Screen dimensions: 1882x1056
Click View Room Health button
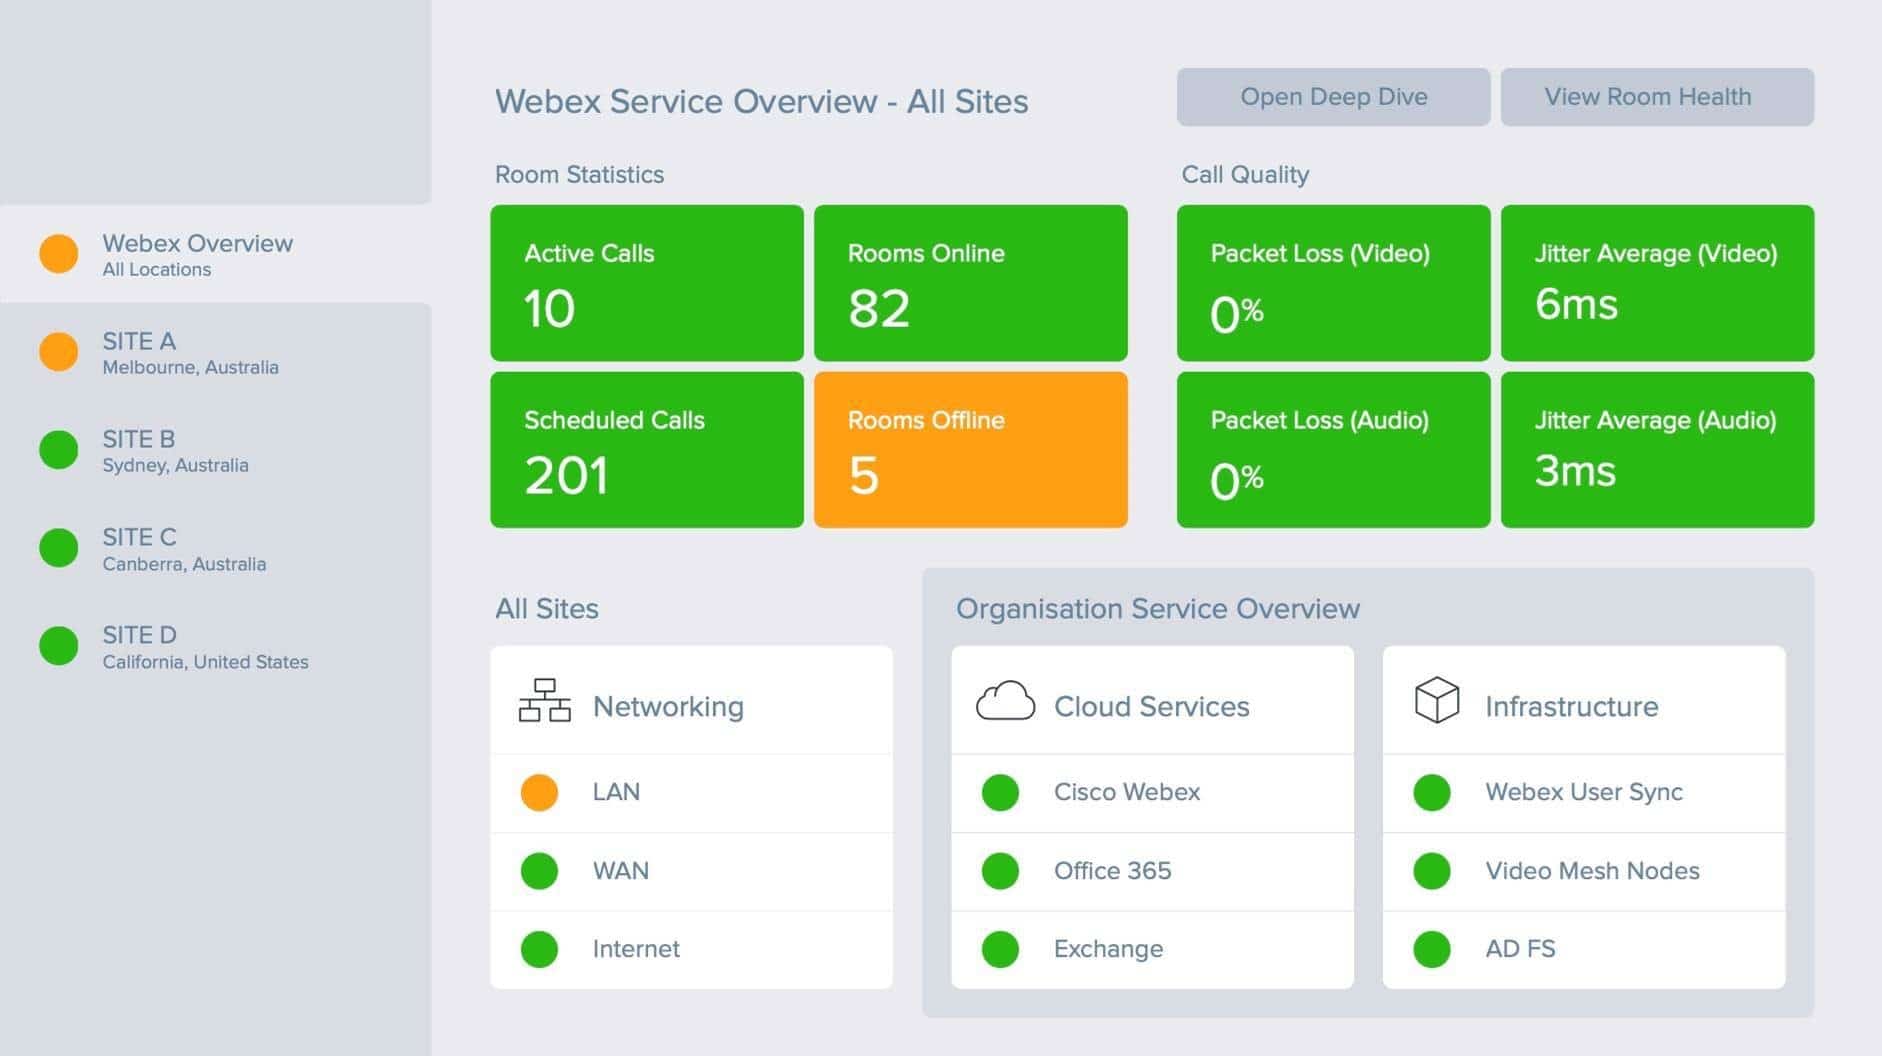[x=1657, y=97]
